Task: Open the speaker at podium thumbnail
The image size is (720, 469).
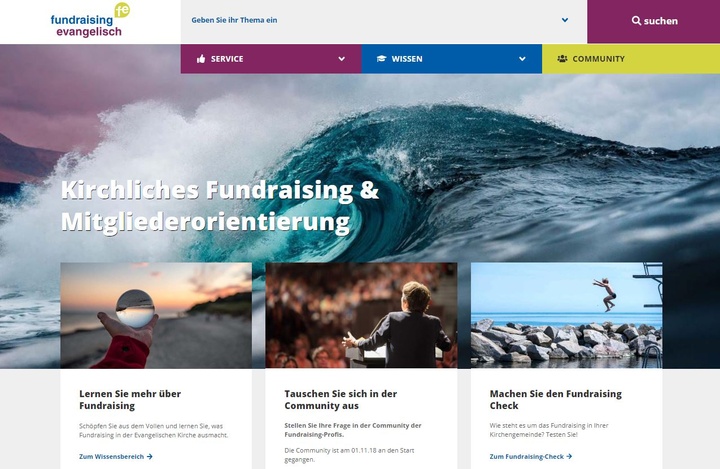Action: click(x=361, y=315)
